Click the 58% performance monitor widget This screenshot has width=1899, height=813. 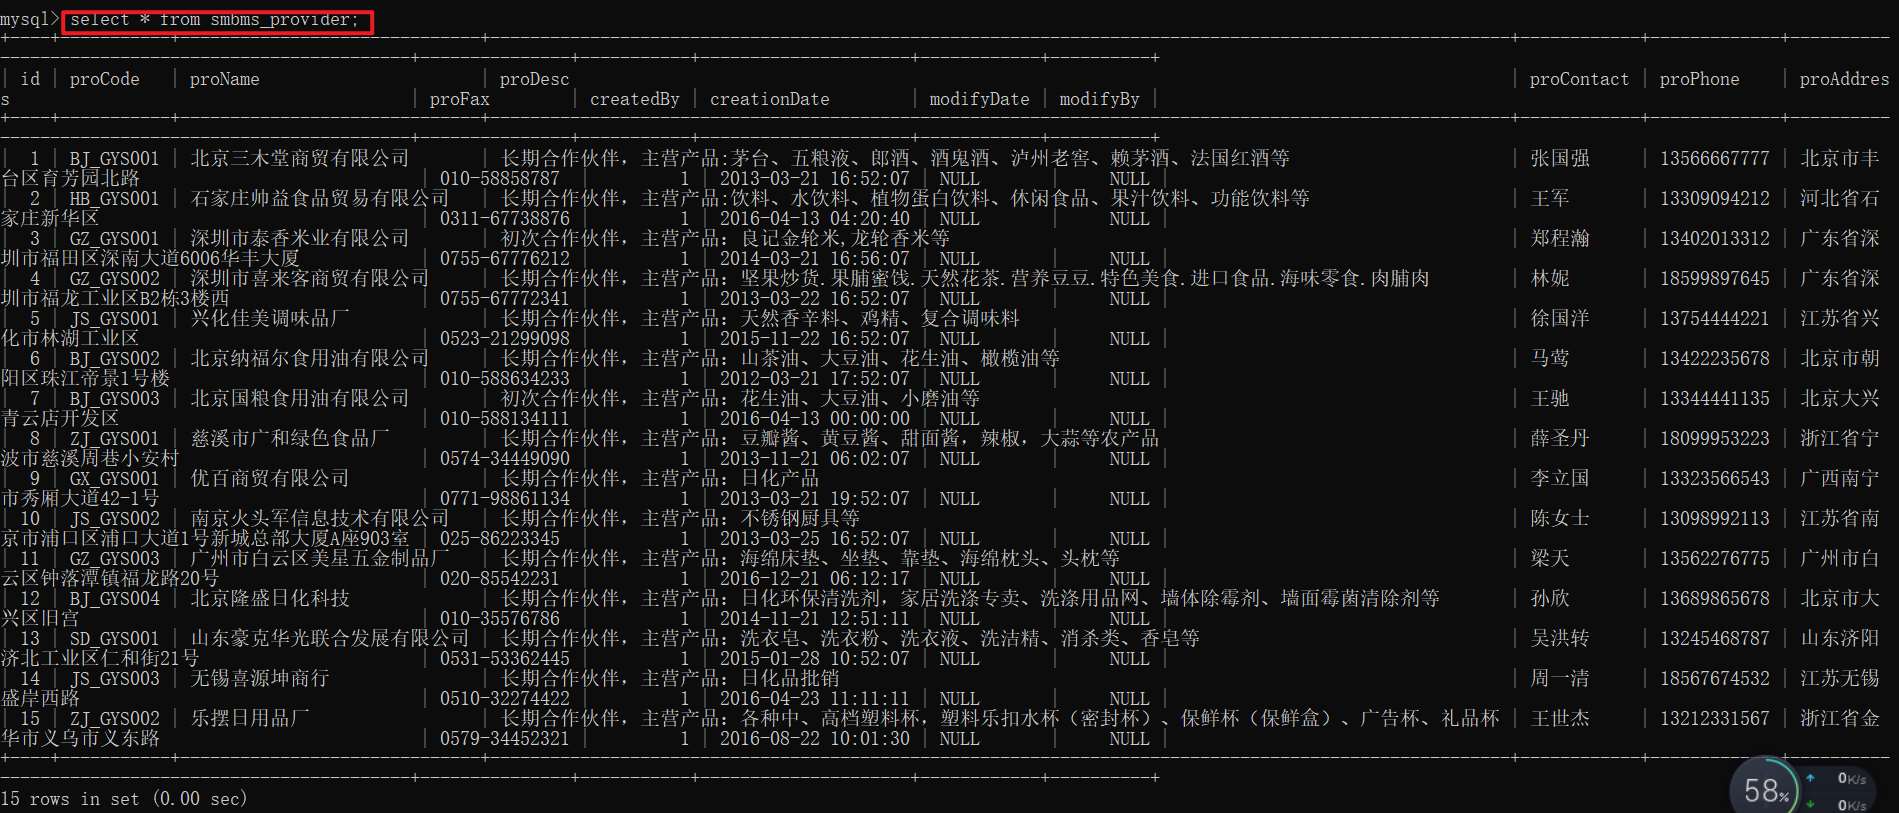(1765, 790)
